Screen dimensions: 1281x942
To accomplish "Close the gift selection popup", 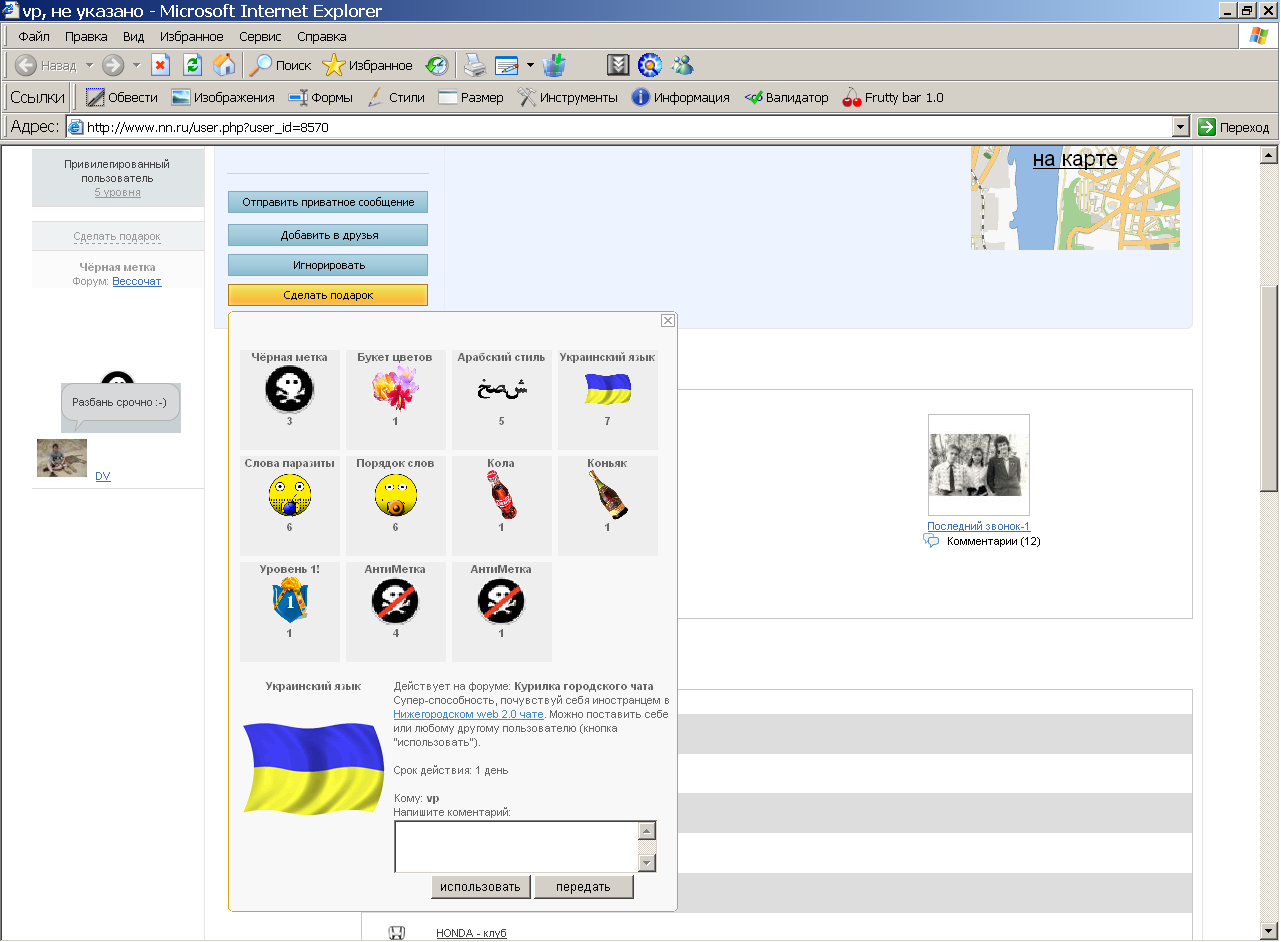I will (x=668, y=321).
